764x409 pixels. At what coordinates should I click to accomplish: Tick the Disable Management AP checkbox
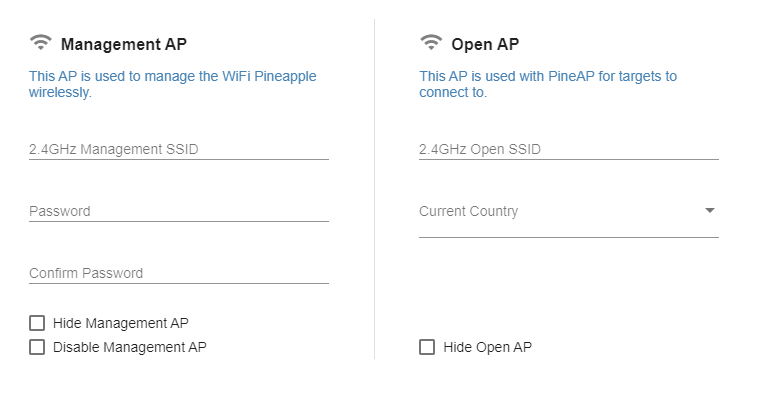(37, 347)
